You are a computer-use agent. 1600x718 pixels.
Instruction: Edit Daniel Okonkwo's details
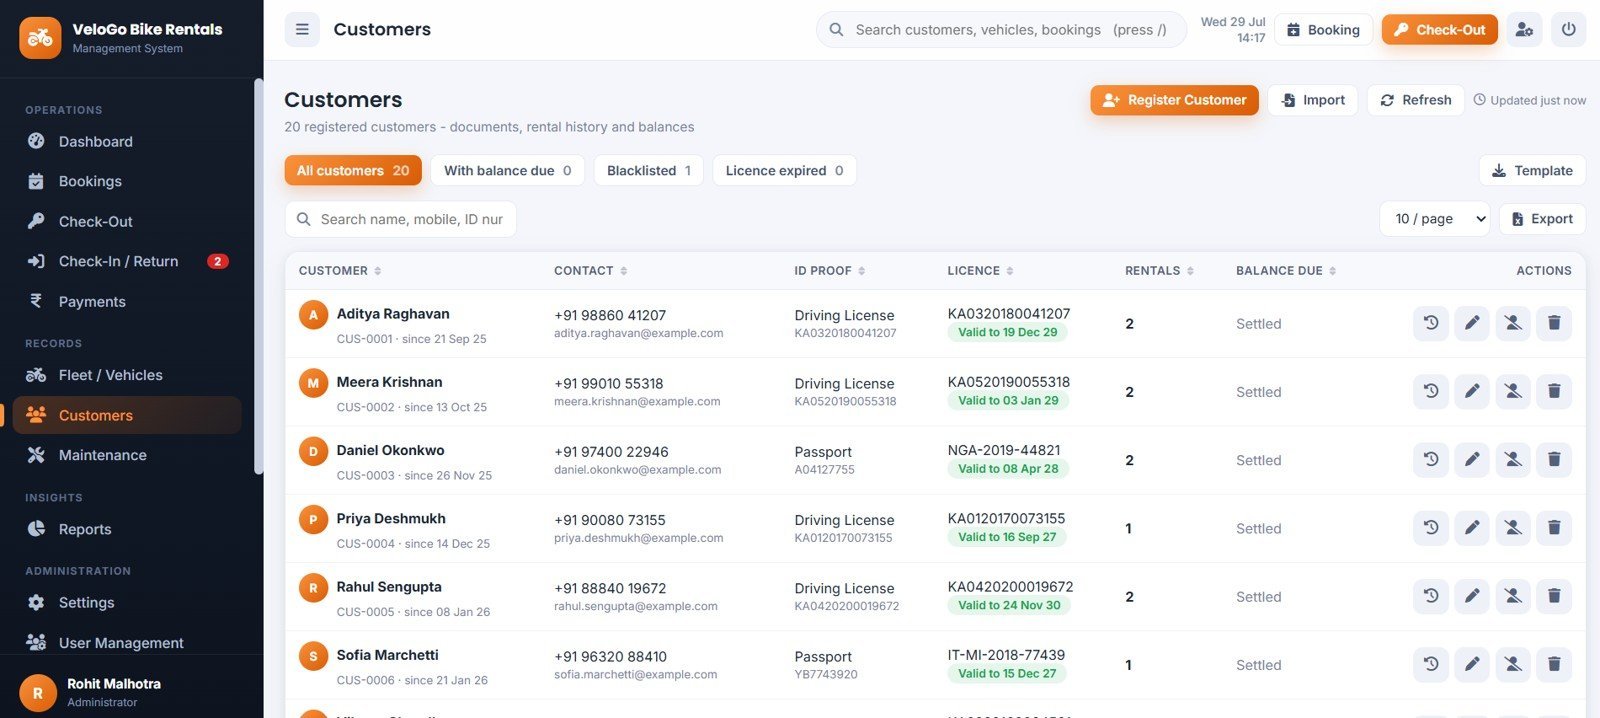tap(1472, 460)
